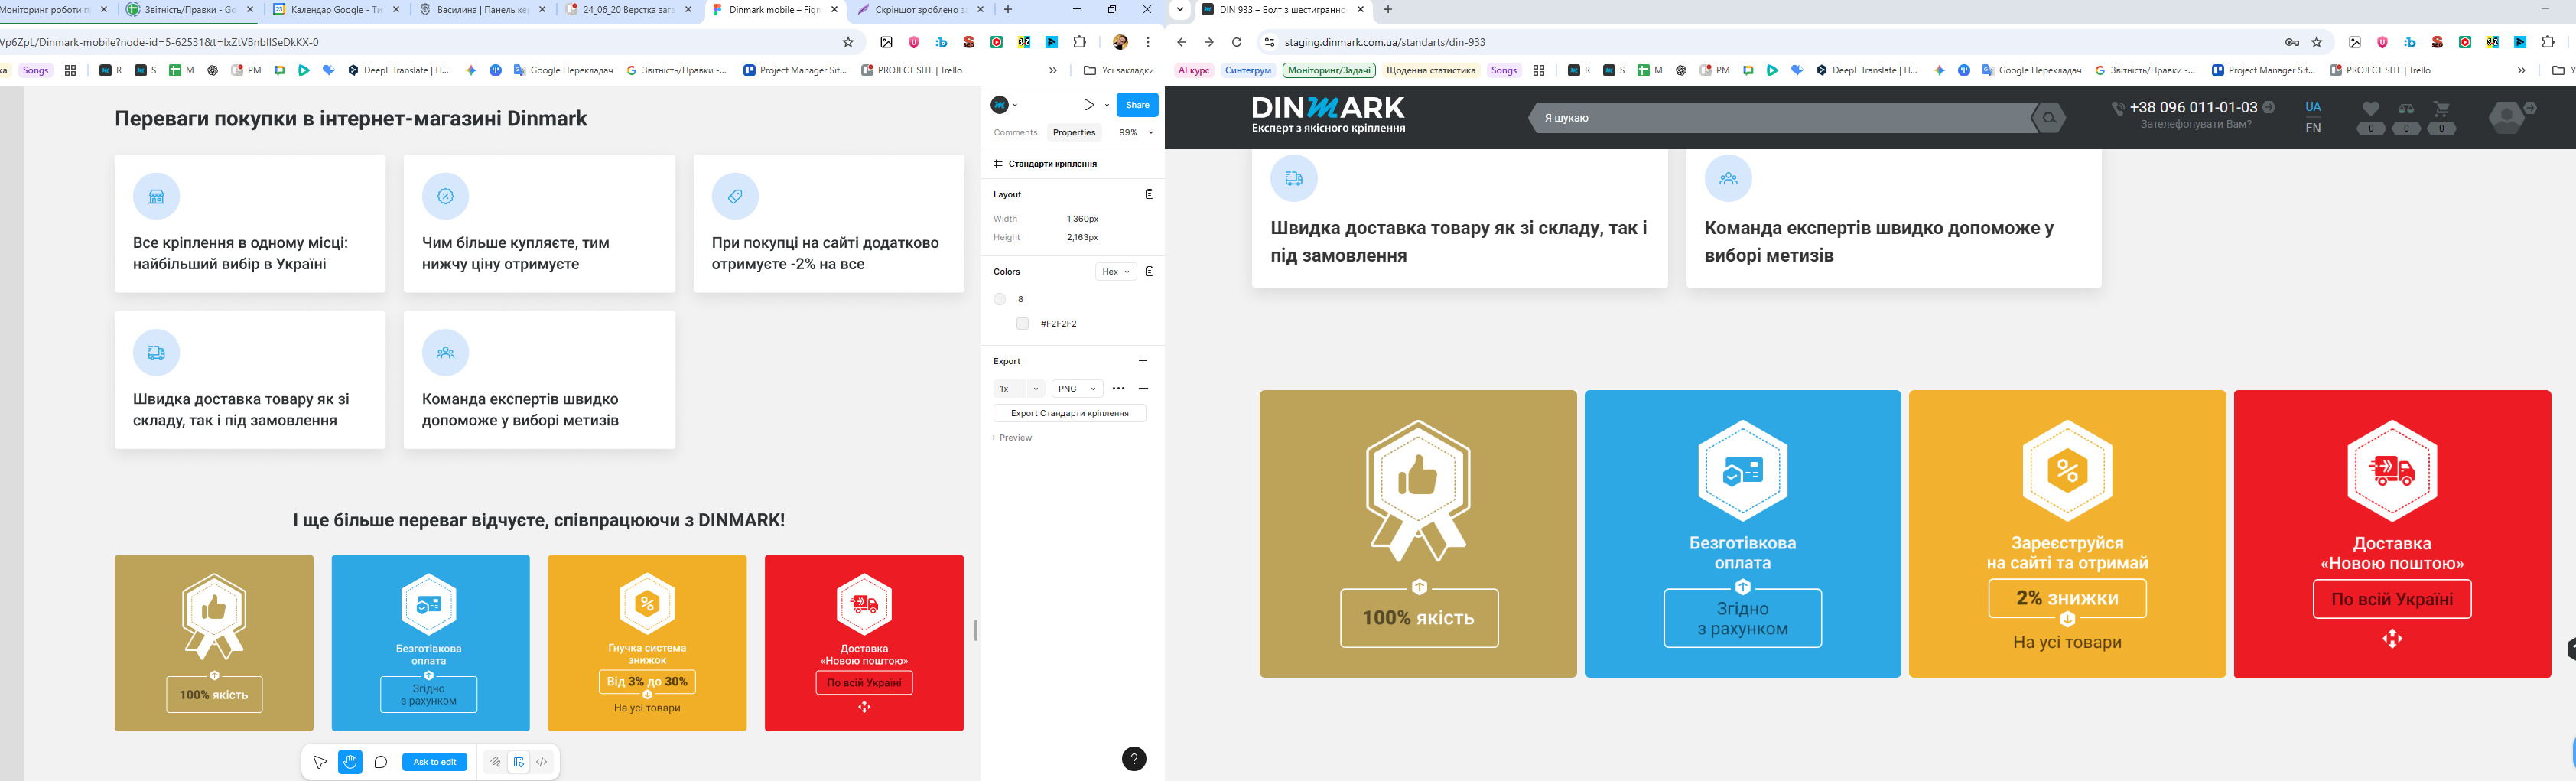Screen dimensions: 2576x781
Task: Copy the Colors section with clipboard icon
Action: [x=1149, y=271]
